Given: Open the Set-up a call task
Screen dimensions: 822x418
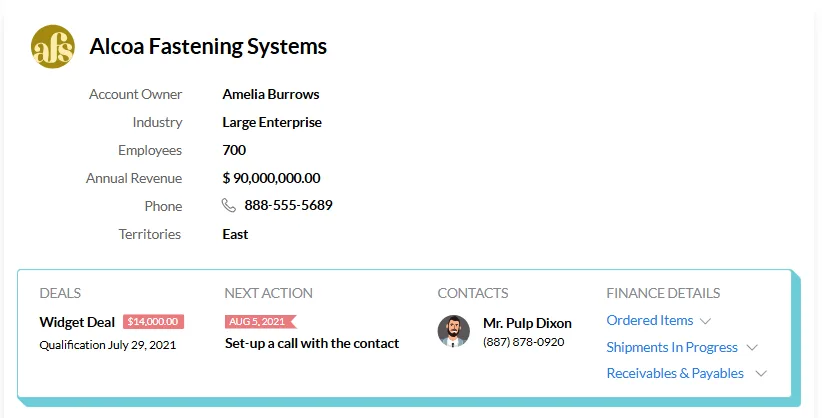Looking at the screenshot, I should 311,344.
